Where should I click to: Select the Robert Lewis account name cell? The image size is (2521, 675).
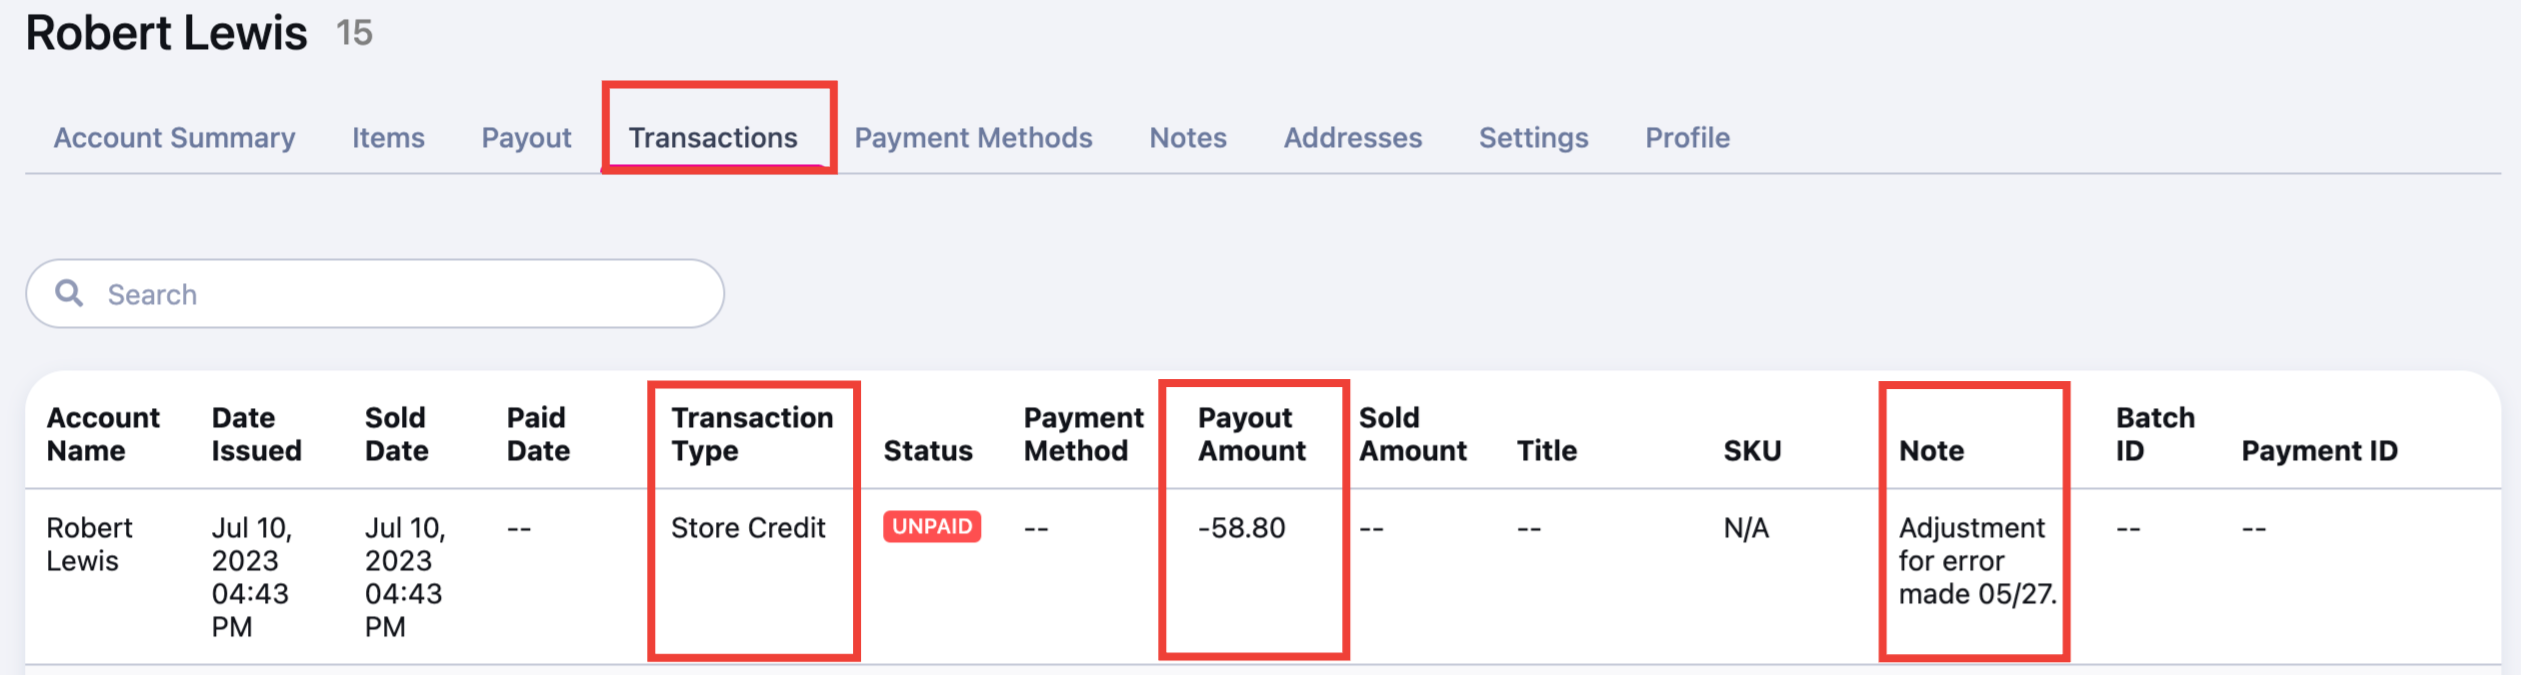(x=89, y=544)
